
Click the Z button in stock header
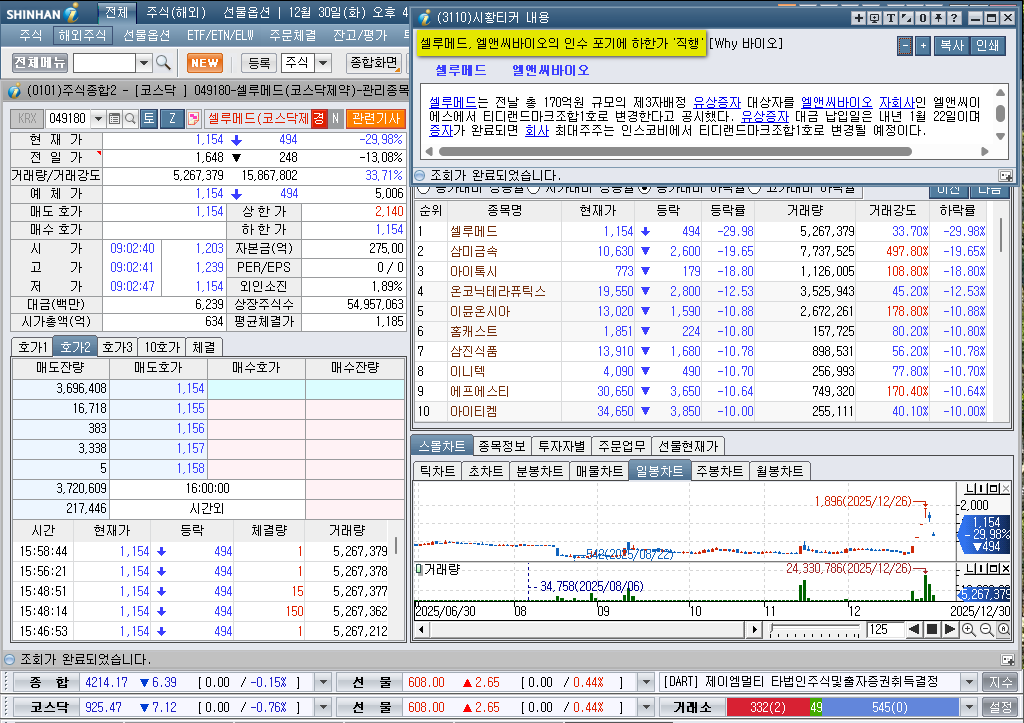pyautogui.click(x=172, y=118)
